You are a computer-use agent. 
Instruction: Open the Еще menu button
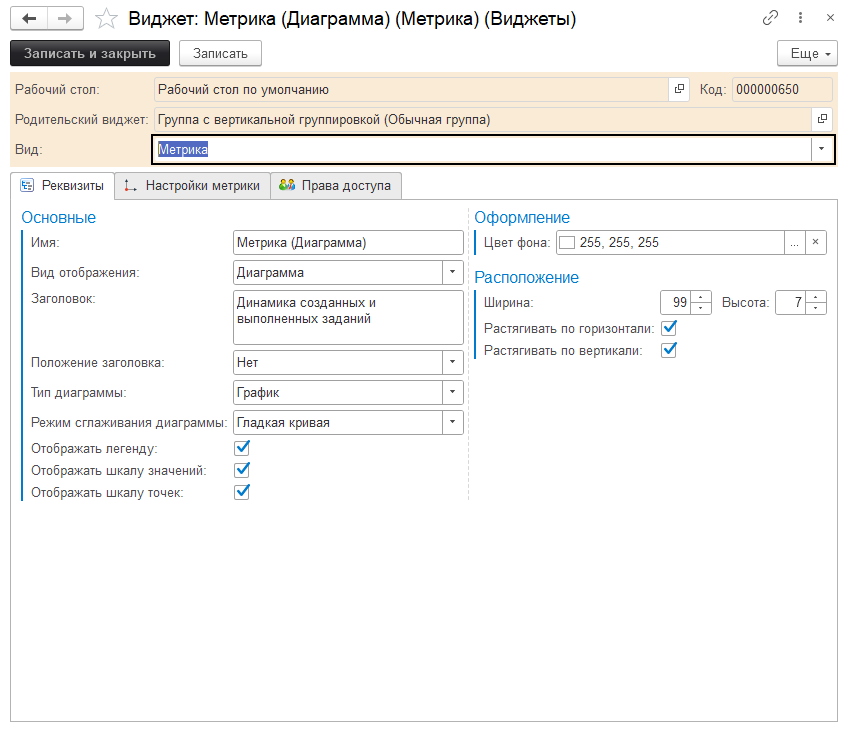click(x=806, y=53)
